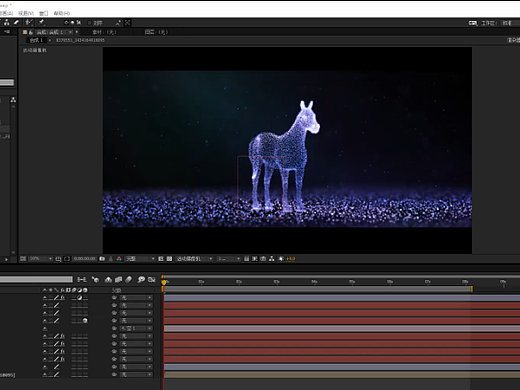Click the reset exposure icon

point(281,259)
